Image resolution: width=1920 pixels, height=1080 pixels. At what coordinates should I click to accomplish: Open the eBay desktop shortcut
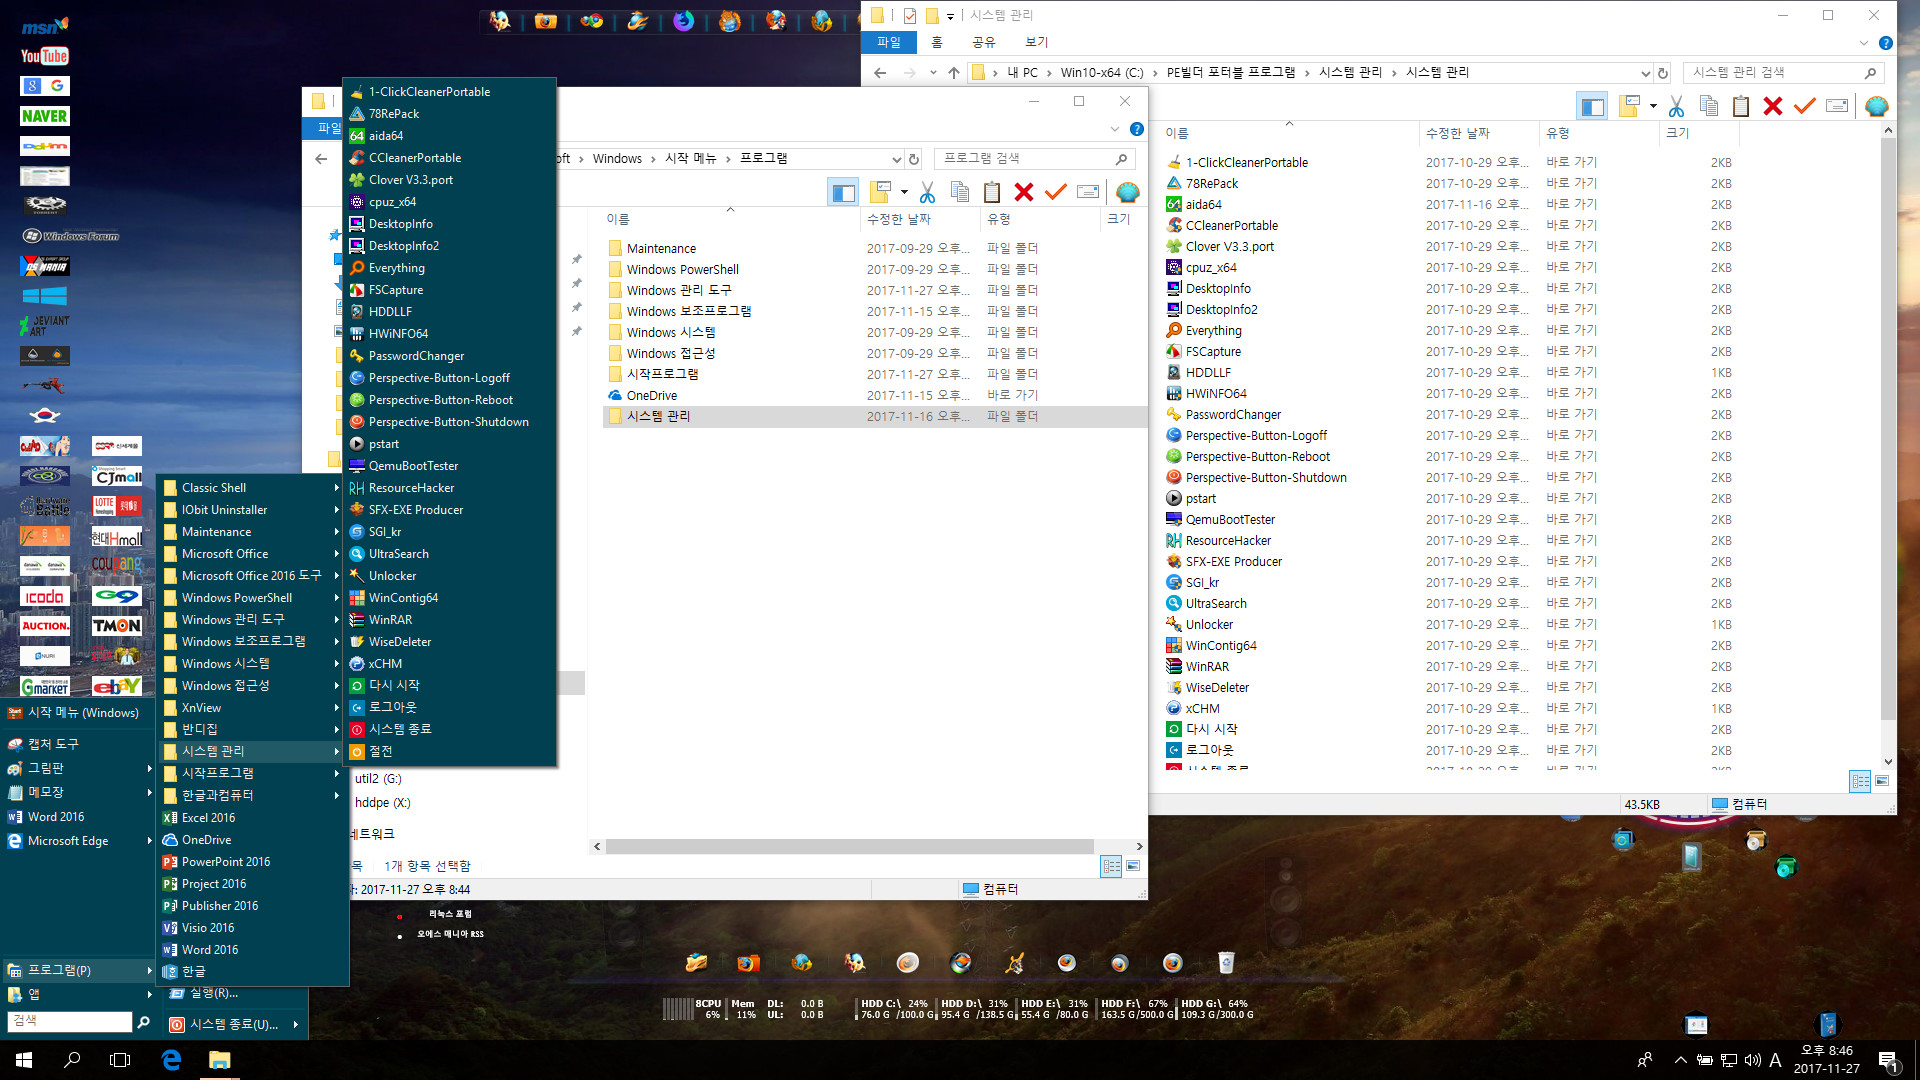pyautogui.click(x=117, y=686)
